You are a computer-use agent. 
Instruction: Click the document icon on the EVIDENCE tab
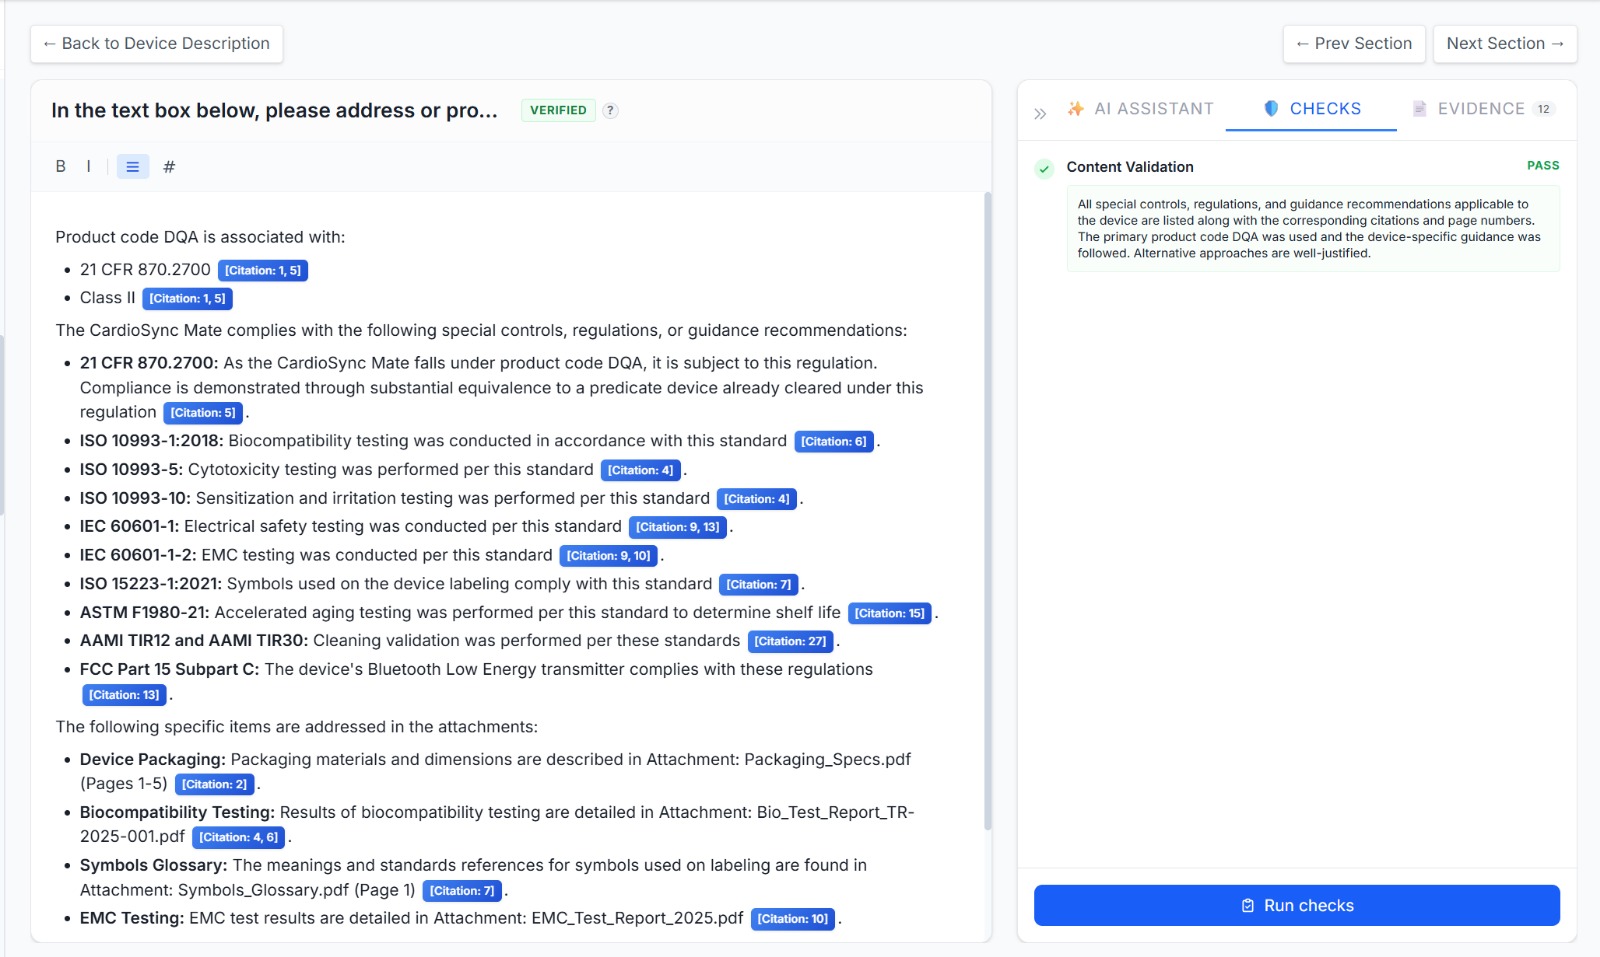coord(1418,109)
